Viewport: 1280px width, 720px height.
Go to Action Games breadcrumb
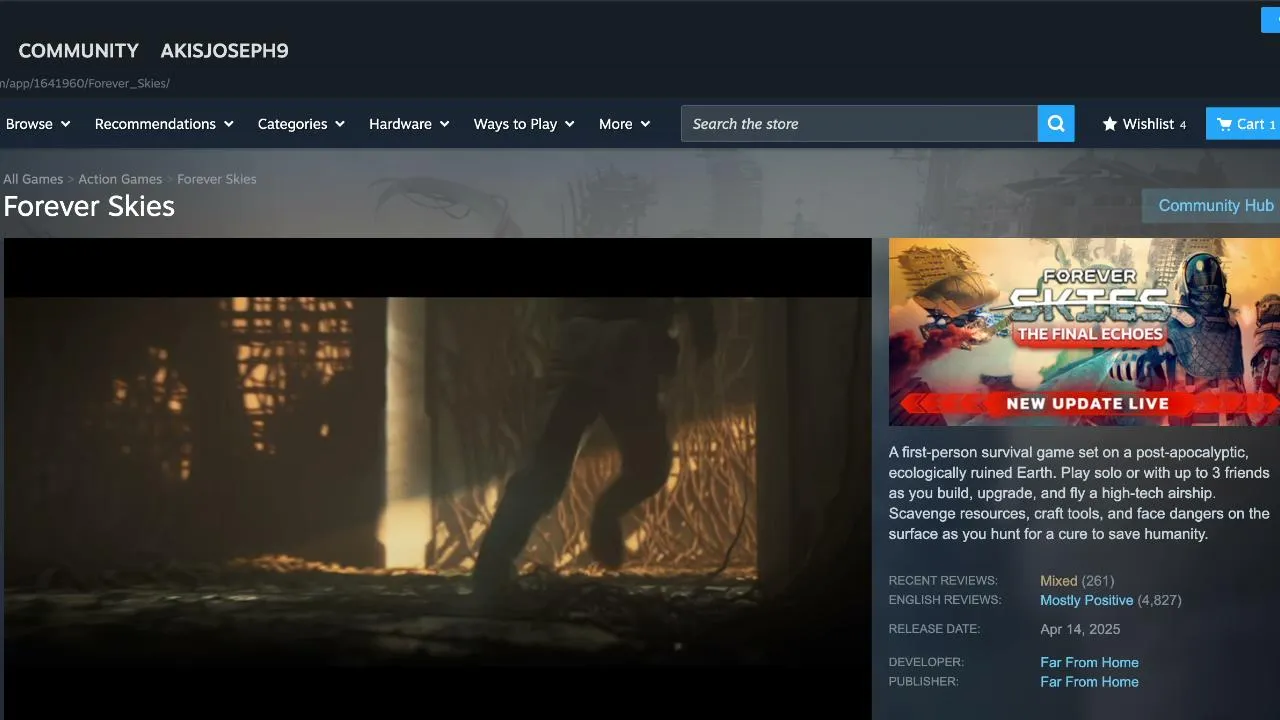(x=120, y=179)
